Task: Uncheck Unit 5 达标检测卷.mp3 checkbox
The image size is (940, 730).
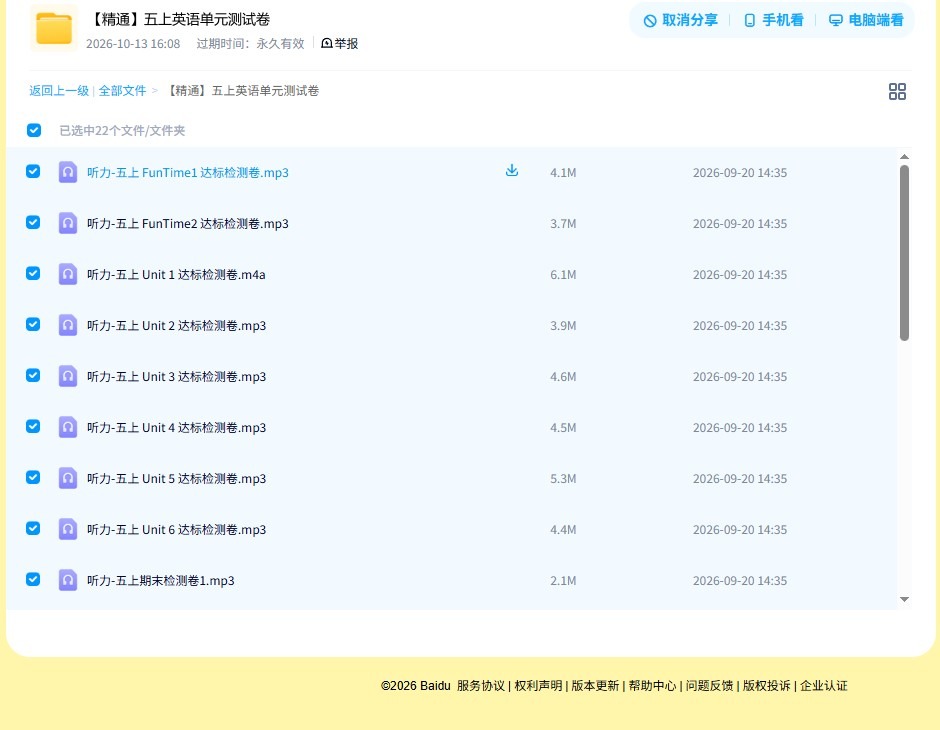Action: (x=33, y=477)
